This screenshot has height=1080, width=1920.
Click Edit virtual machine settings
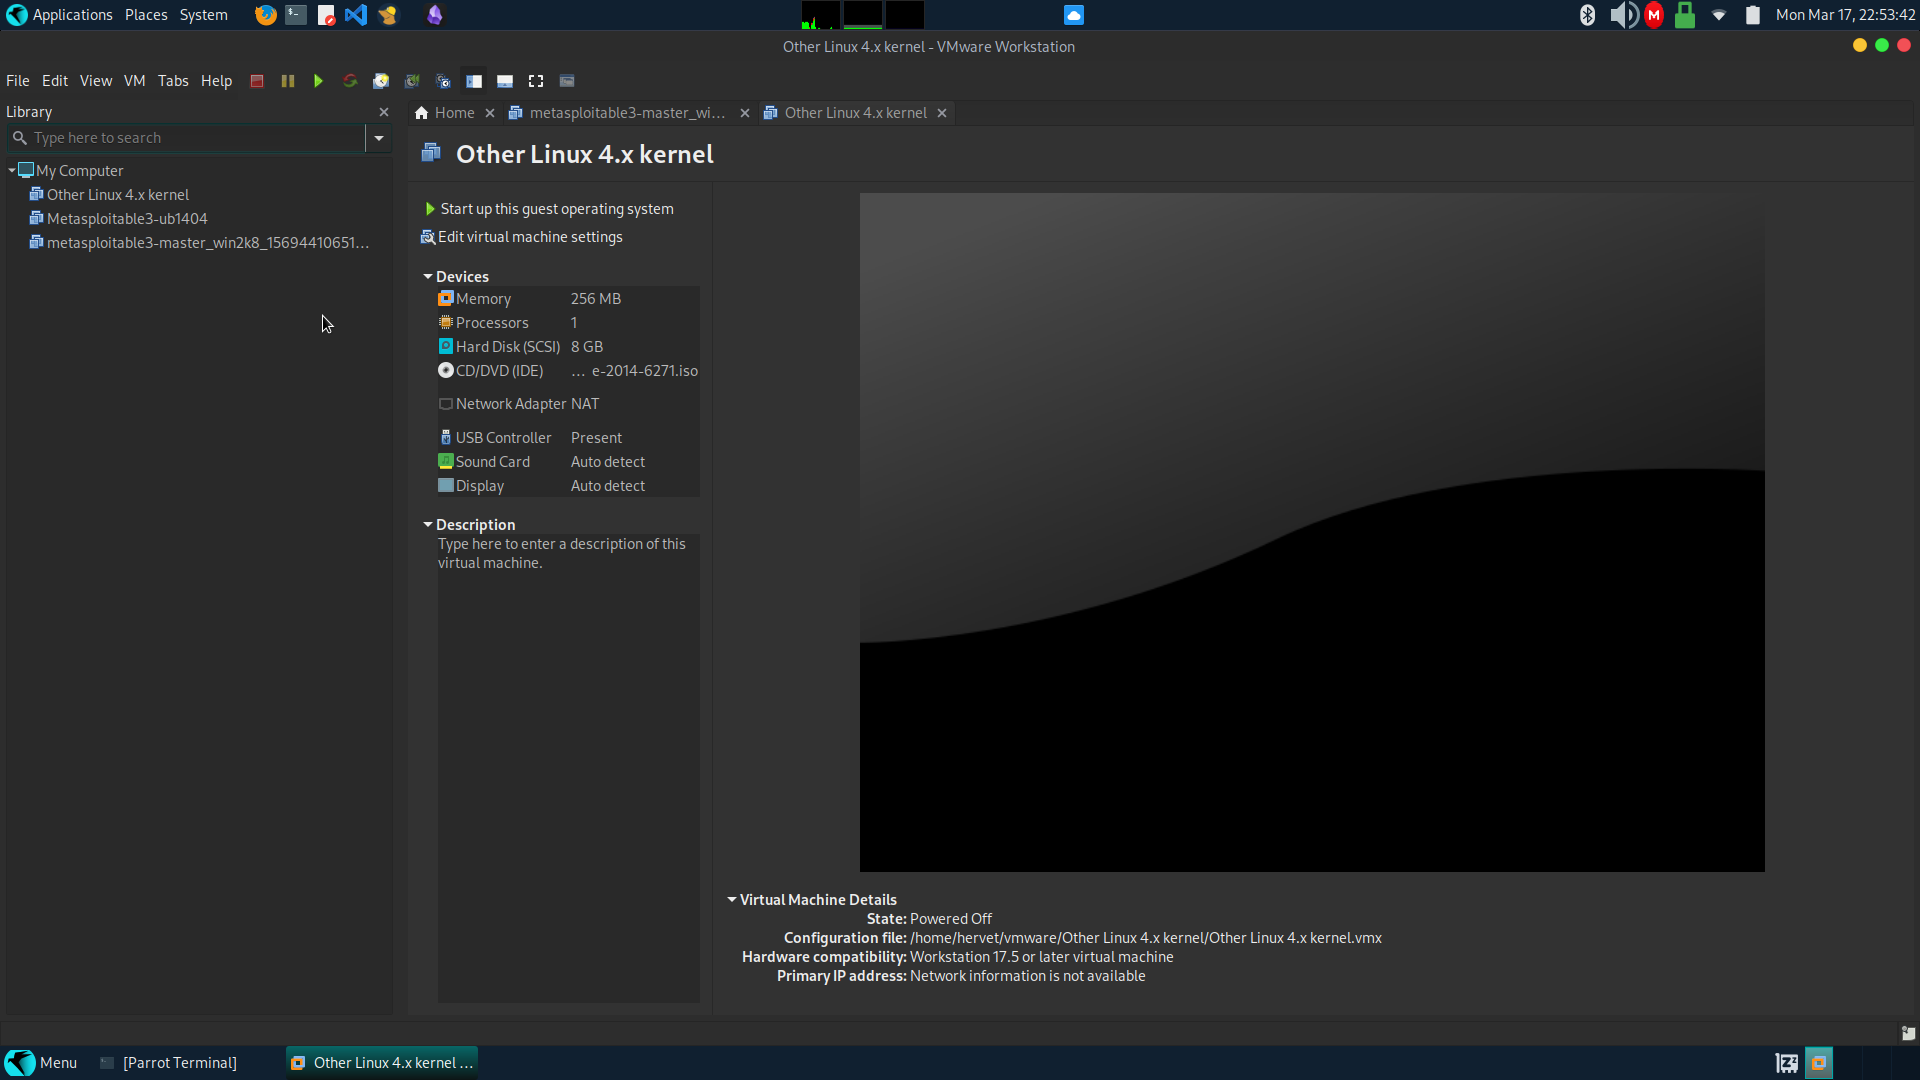click(530, 237)
